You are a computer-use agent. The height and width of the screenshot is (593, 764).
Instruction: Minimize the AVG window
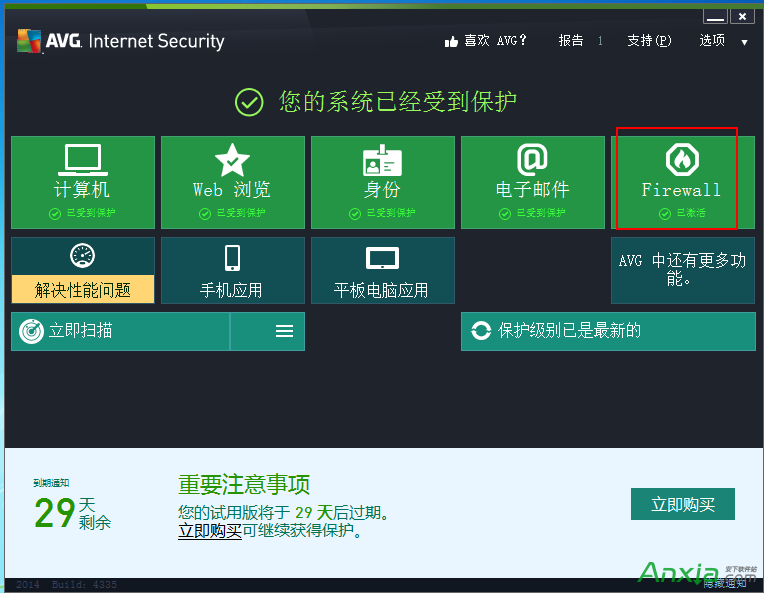715,17
